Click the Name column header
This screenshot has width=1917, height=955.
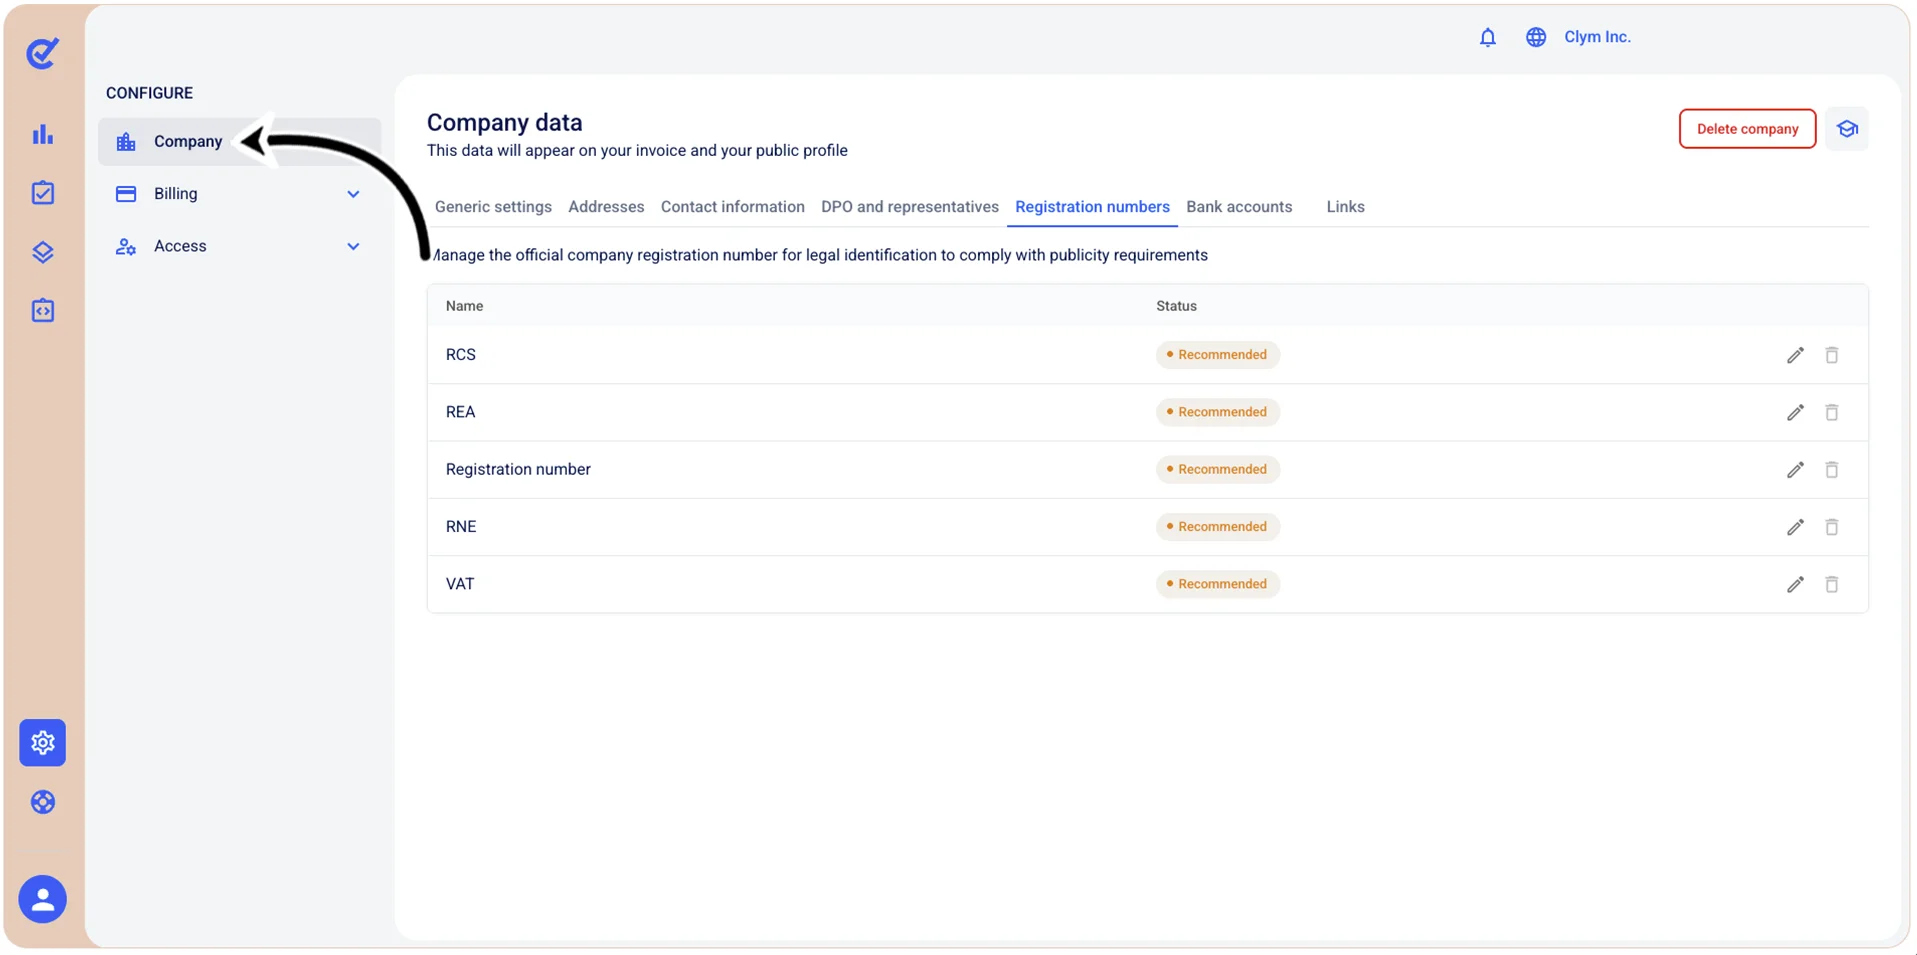pos(464,306)
